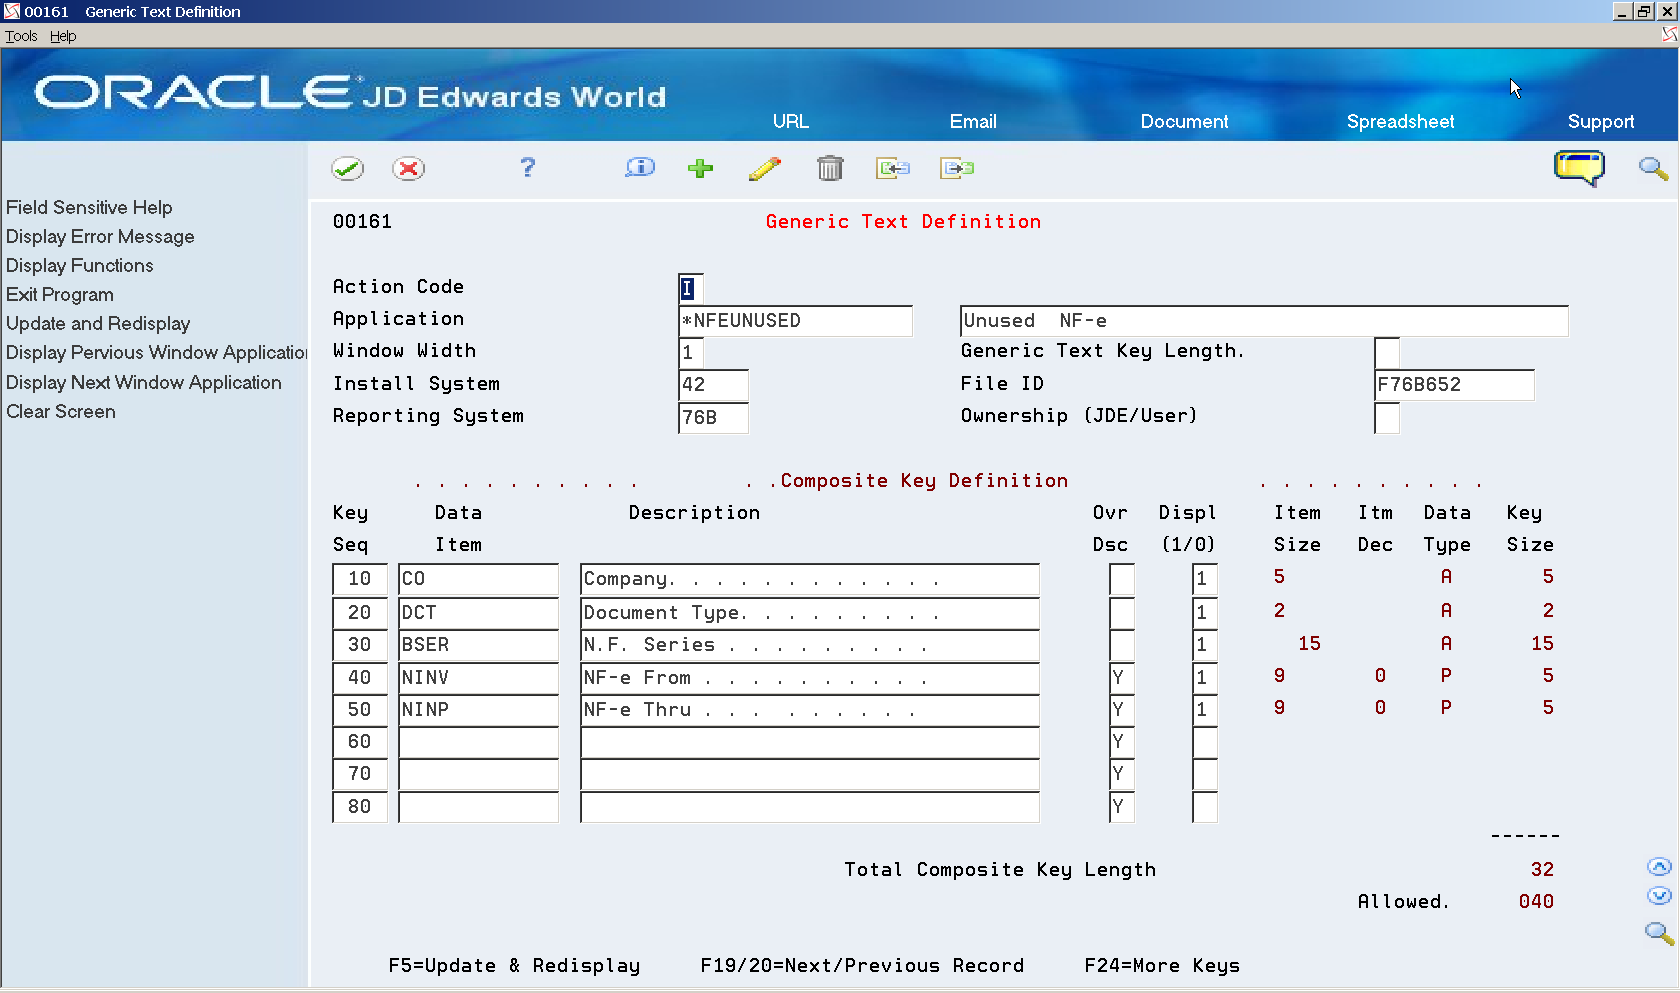The width and height of the screenshot is (1680, 993).
Task: Click the Window Width field
Action: (691, 353)
